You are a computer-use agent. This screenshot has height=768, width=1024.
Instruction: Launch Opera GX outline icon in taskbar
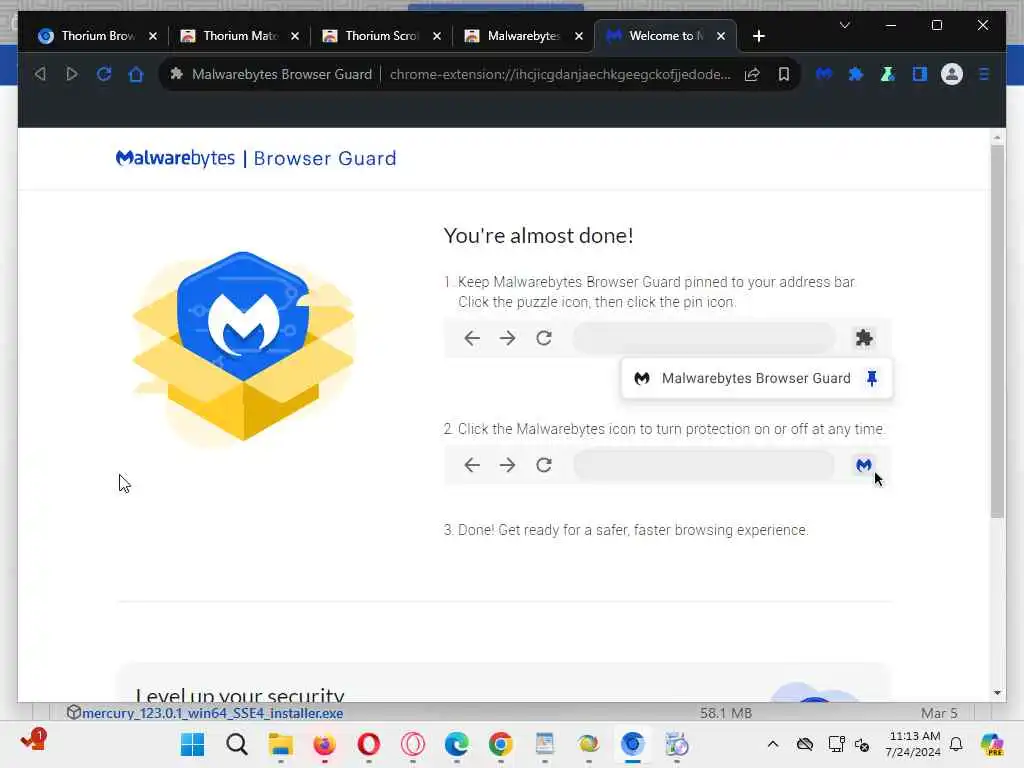(x=413, y=744)
